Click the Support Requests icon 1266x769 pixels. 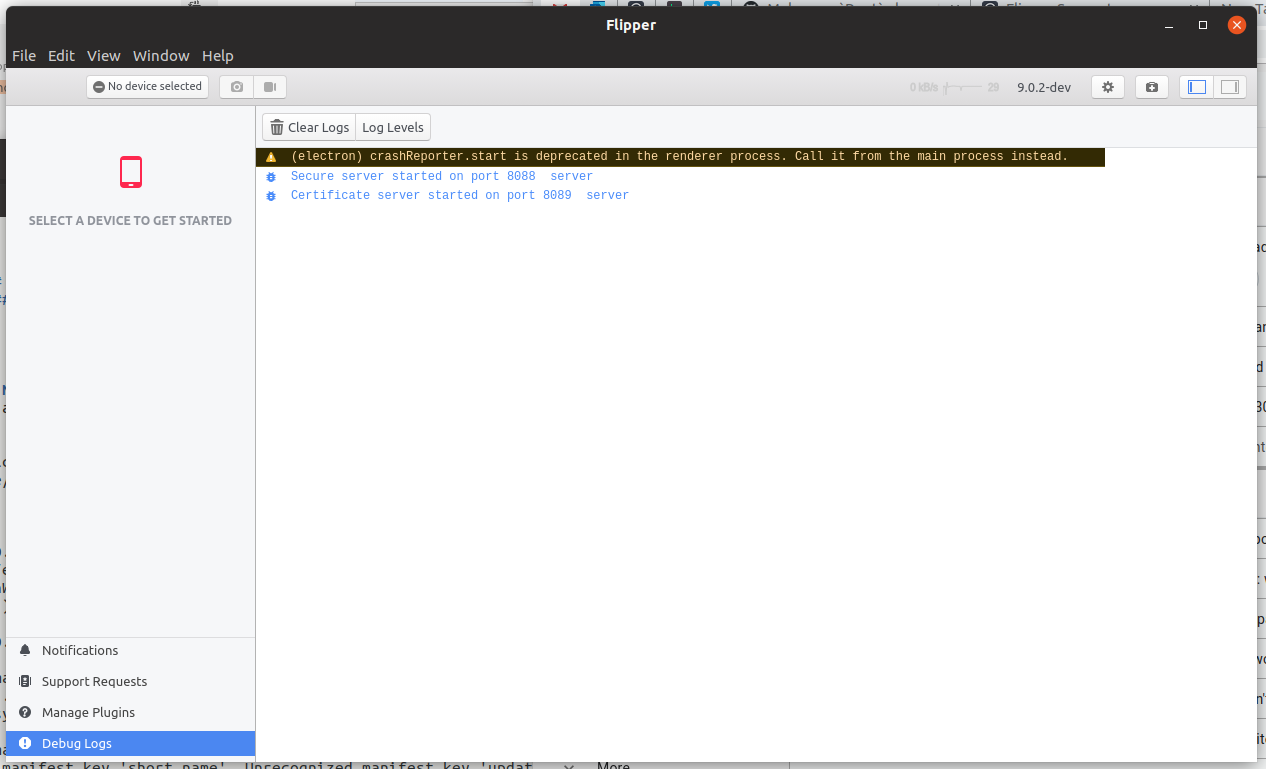pos(25,681)
